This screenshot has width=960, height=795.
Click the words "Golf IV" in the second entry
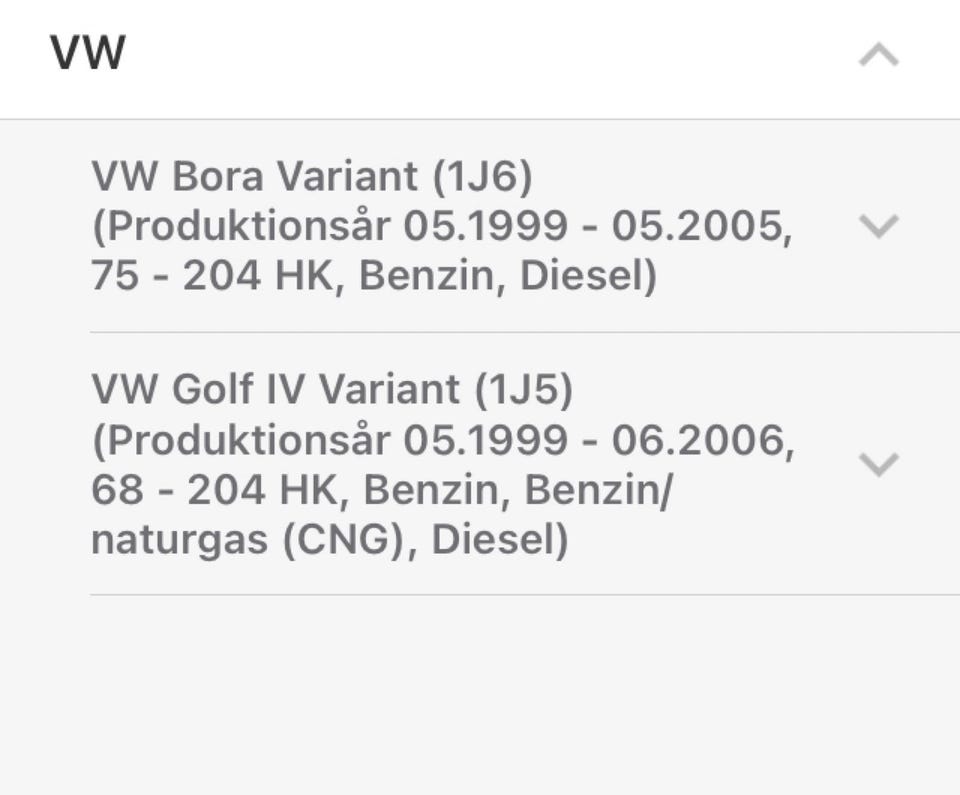coord(238,390)
